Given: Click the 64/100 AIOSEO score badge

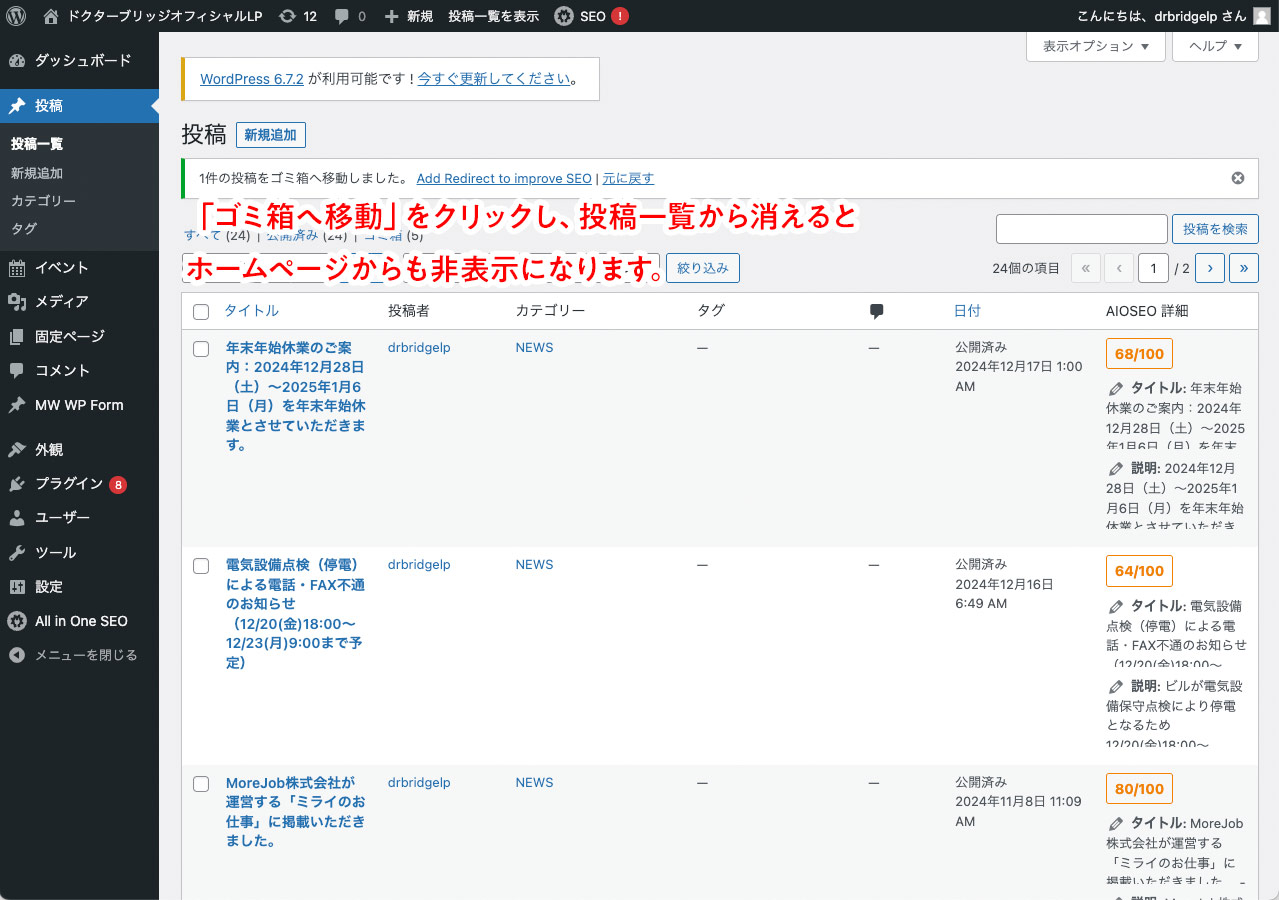Looking at the screenshot, I should (x=1139, y=571).
